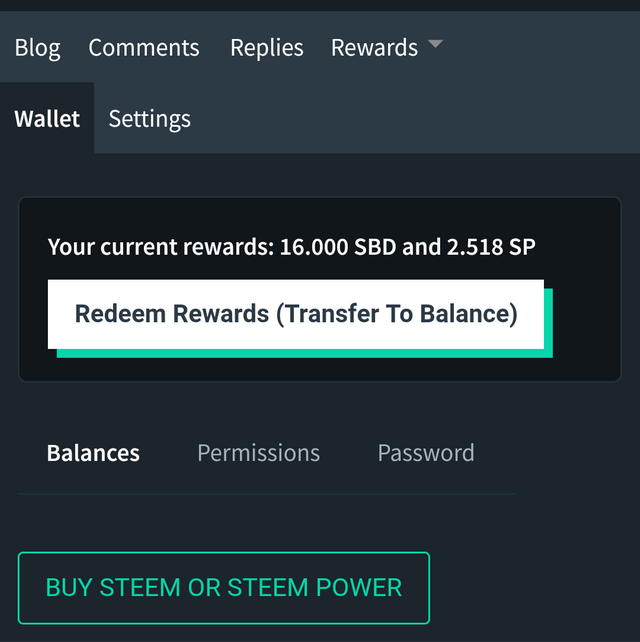Expand the Rewards dropdown arrow

[435, 45]
